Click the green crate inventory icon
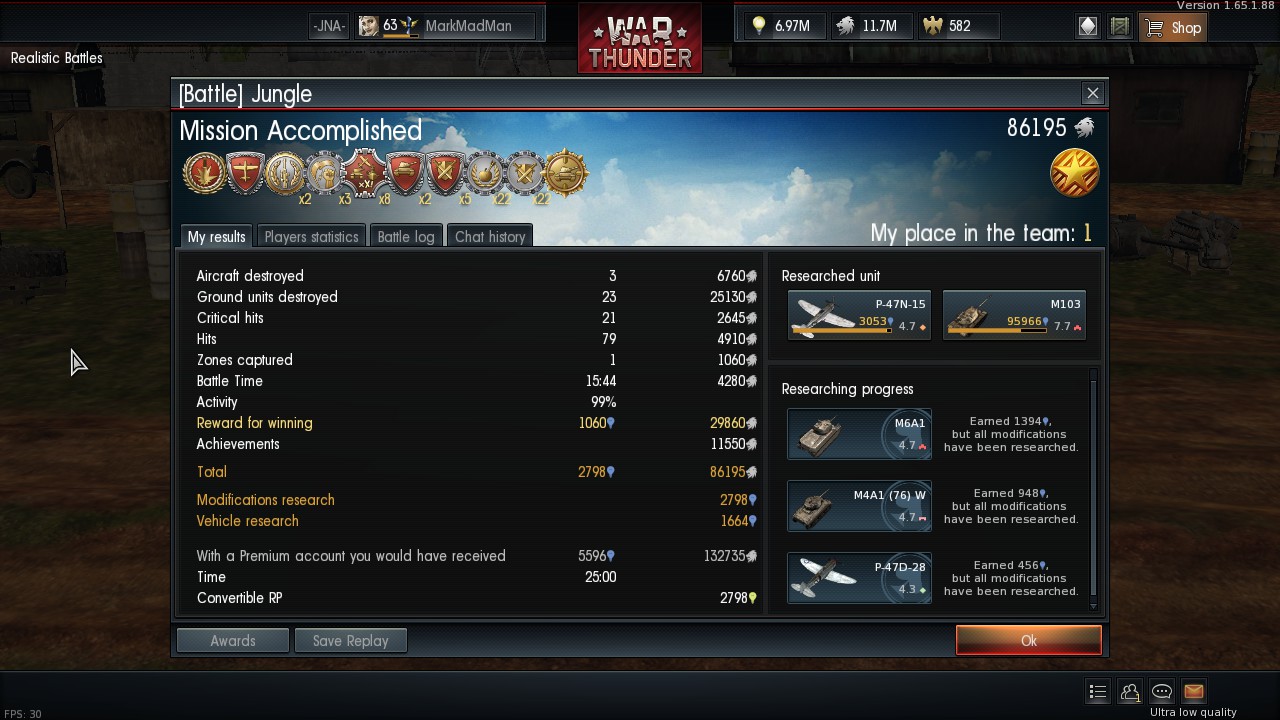 pyautogui.click(x=1120, y=27)
